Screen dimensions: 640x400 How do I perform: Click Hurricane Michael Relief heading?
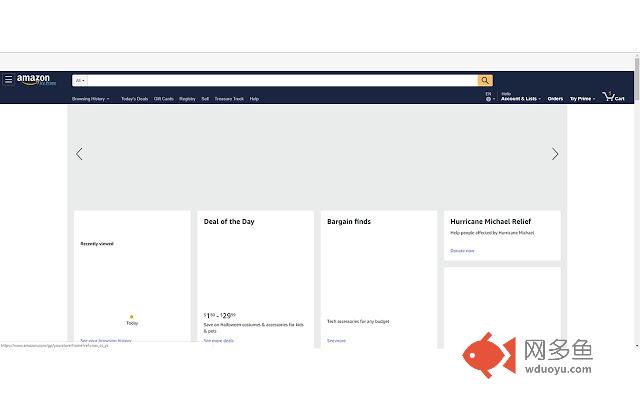[491, 222]
